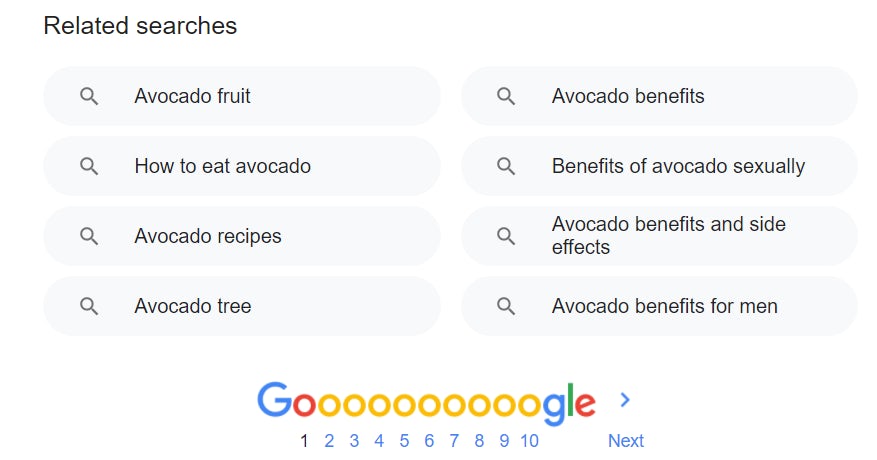Click the search icon beside Avocado tree
This screenshot has width=877, height=460.
click(89, 307)
